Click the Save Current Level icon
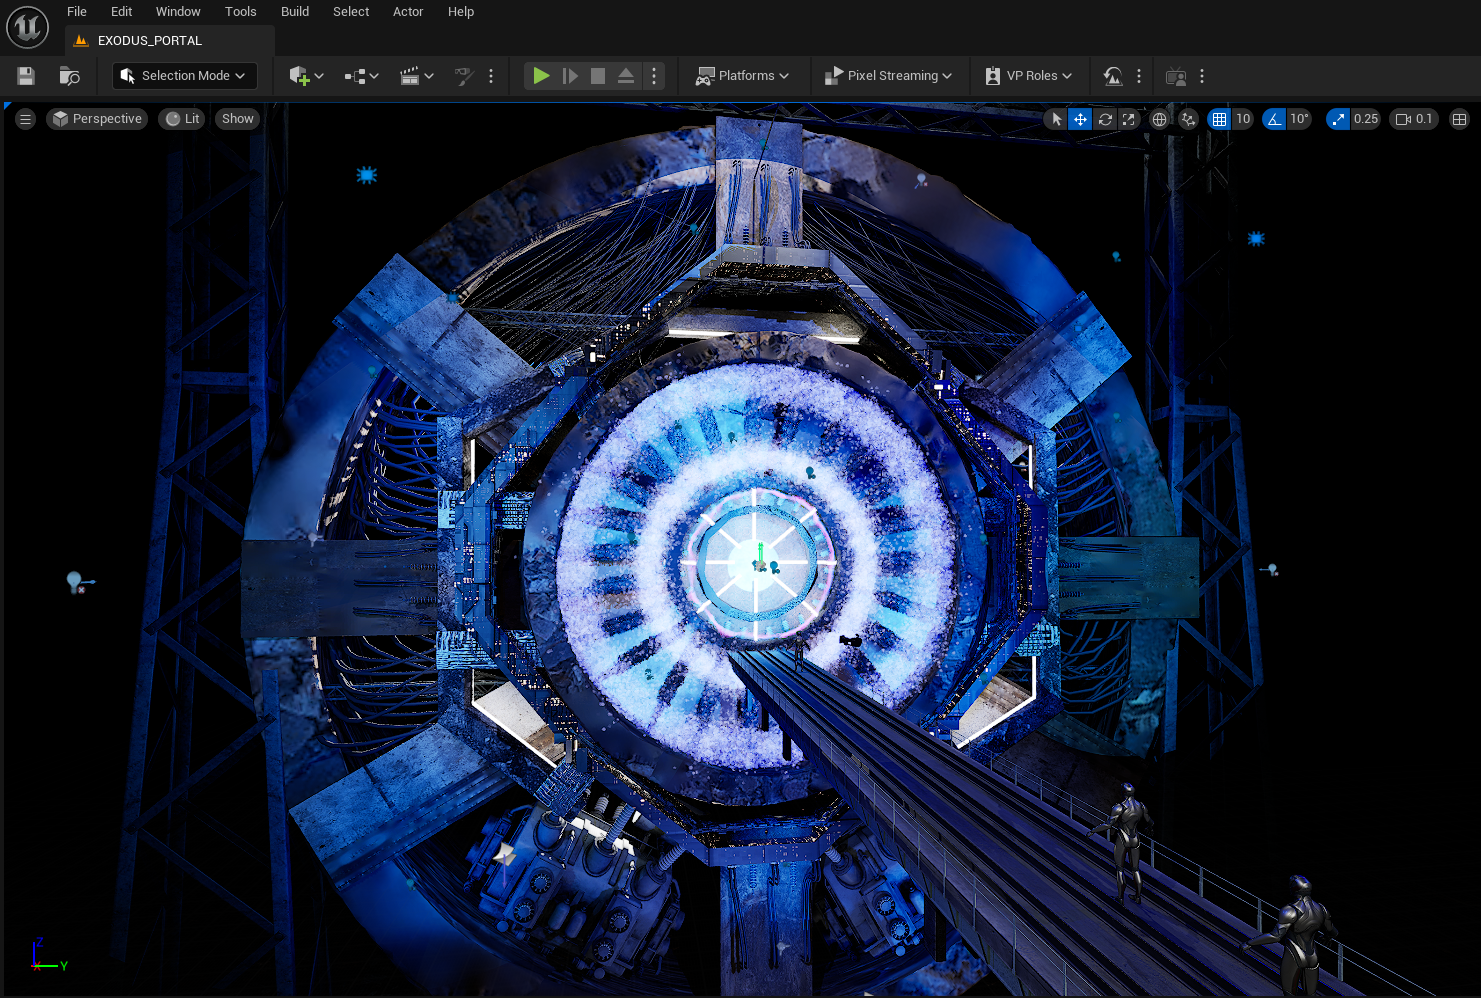Image resolution: width=1481 pixels, height=998 pixels. [24, 75]
